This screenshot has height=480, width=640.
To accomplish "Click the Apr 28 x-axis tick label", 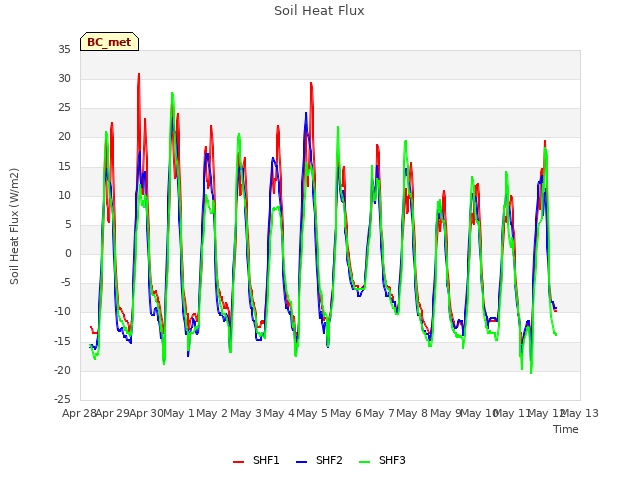I will click(79, 413).
